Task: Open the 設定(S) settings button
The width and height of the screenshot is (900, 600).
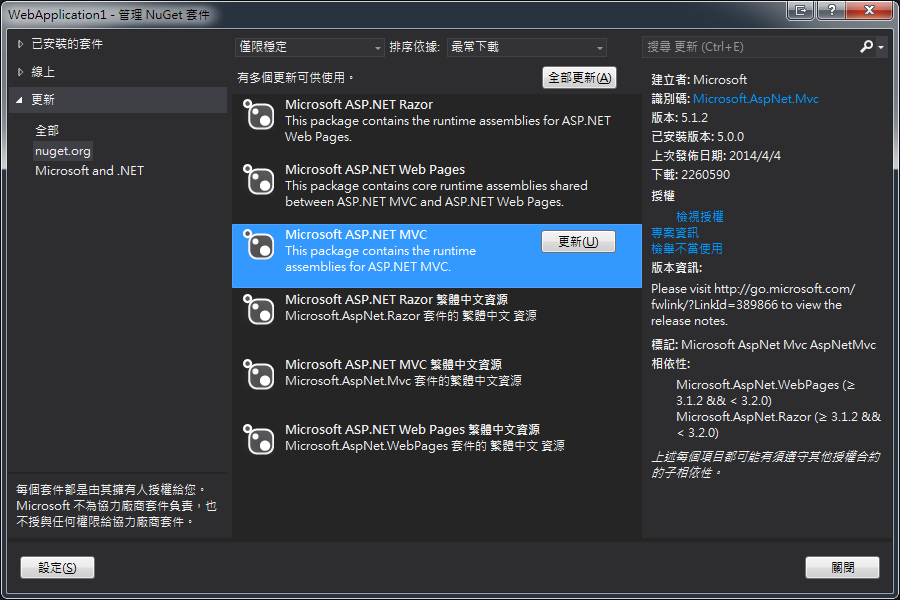Action: [57, 567]
